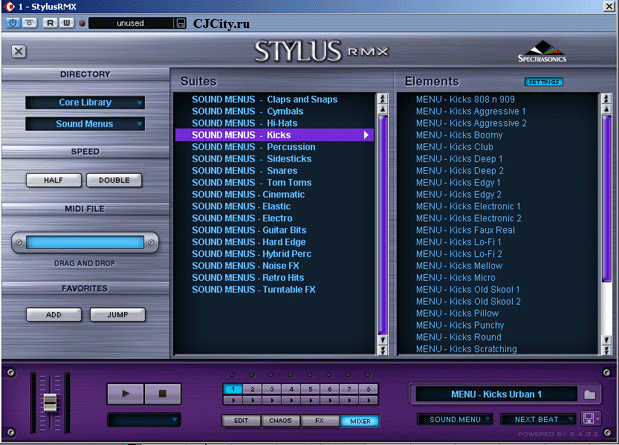Click Suites scrollbar top jump arrow
Viewport: 619px width, 445px height.
point(382,98)
